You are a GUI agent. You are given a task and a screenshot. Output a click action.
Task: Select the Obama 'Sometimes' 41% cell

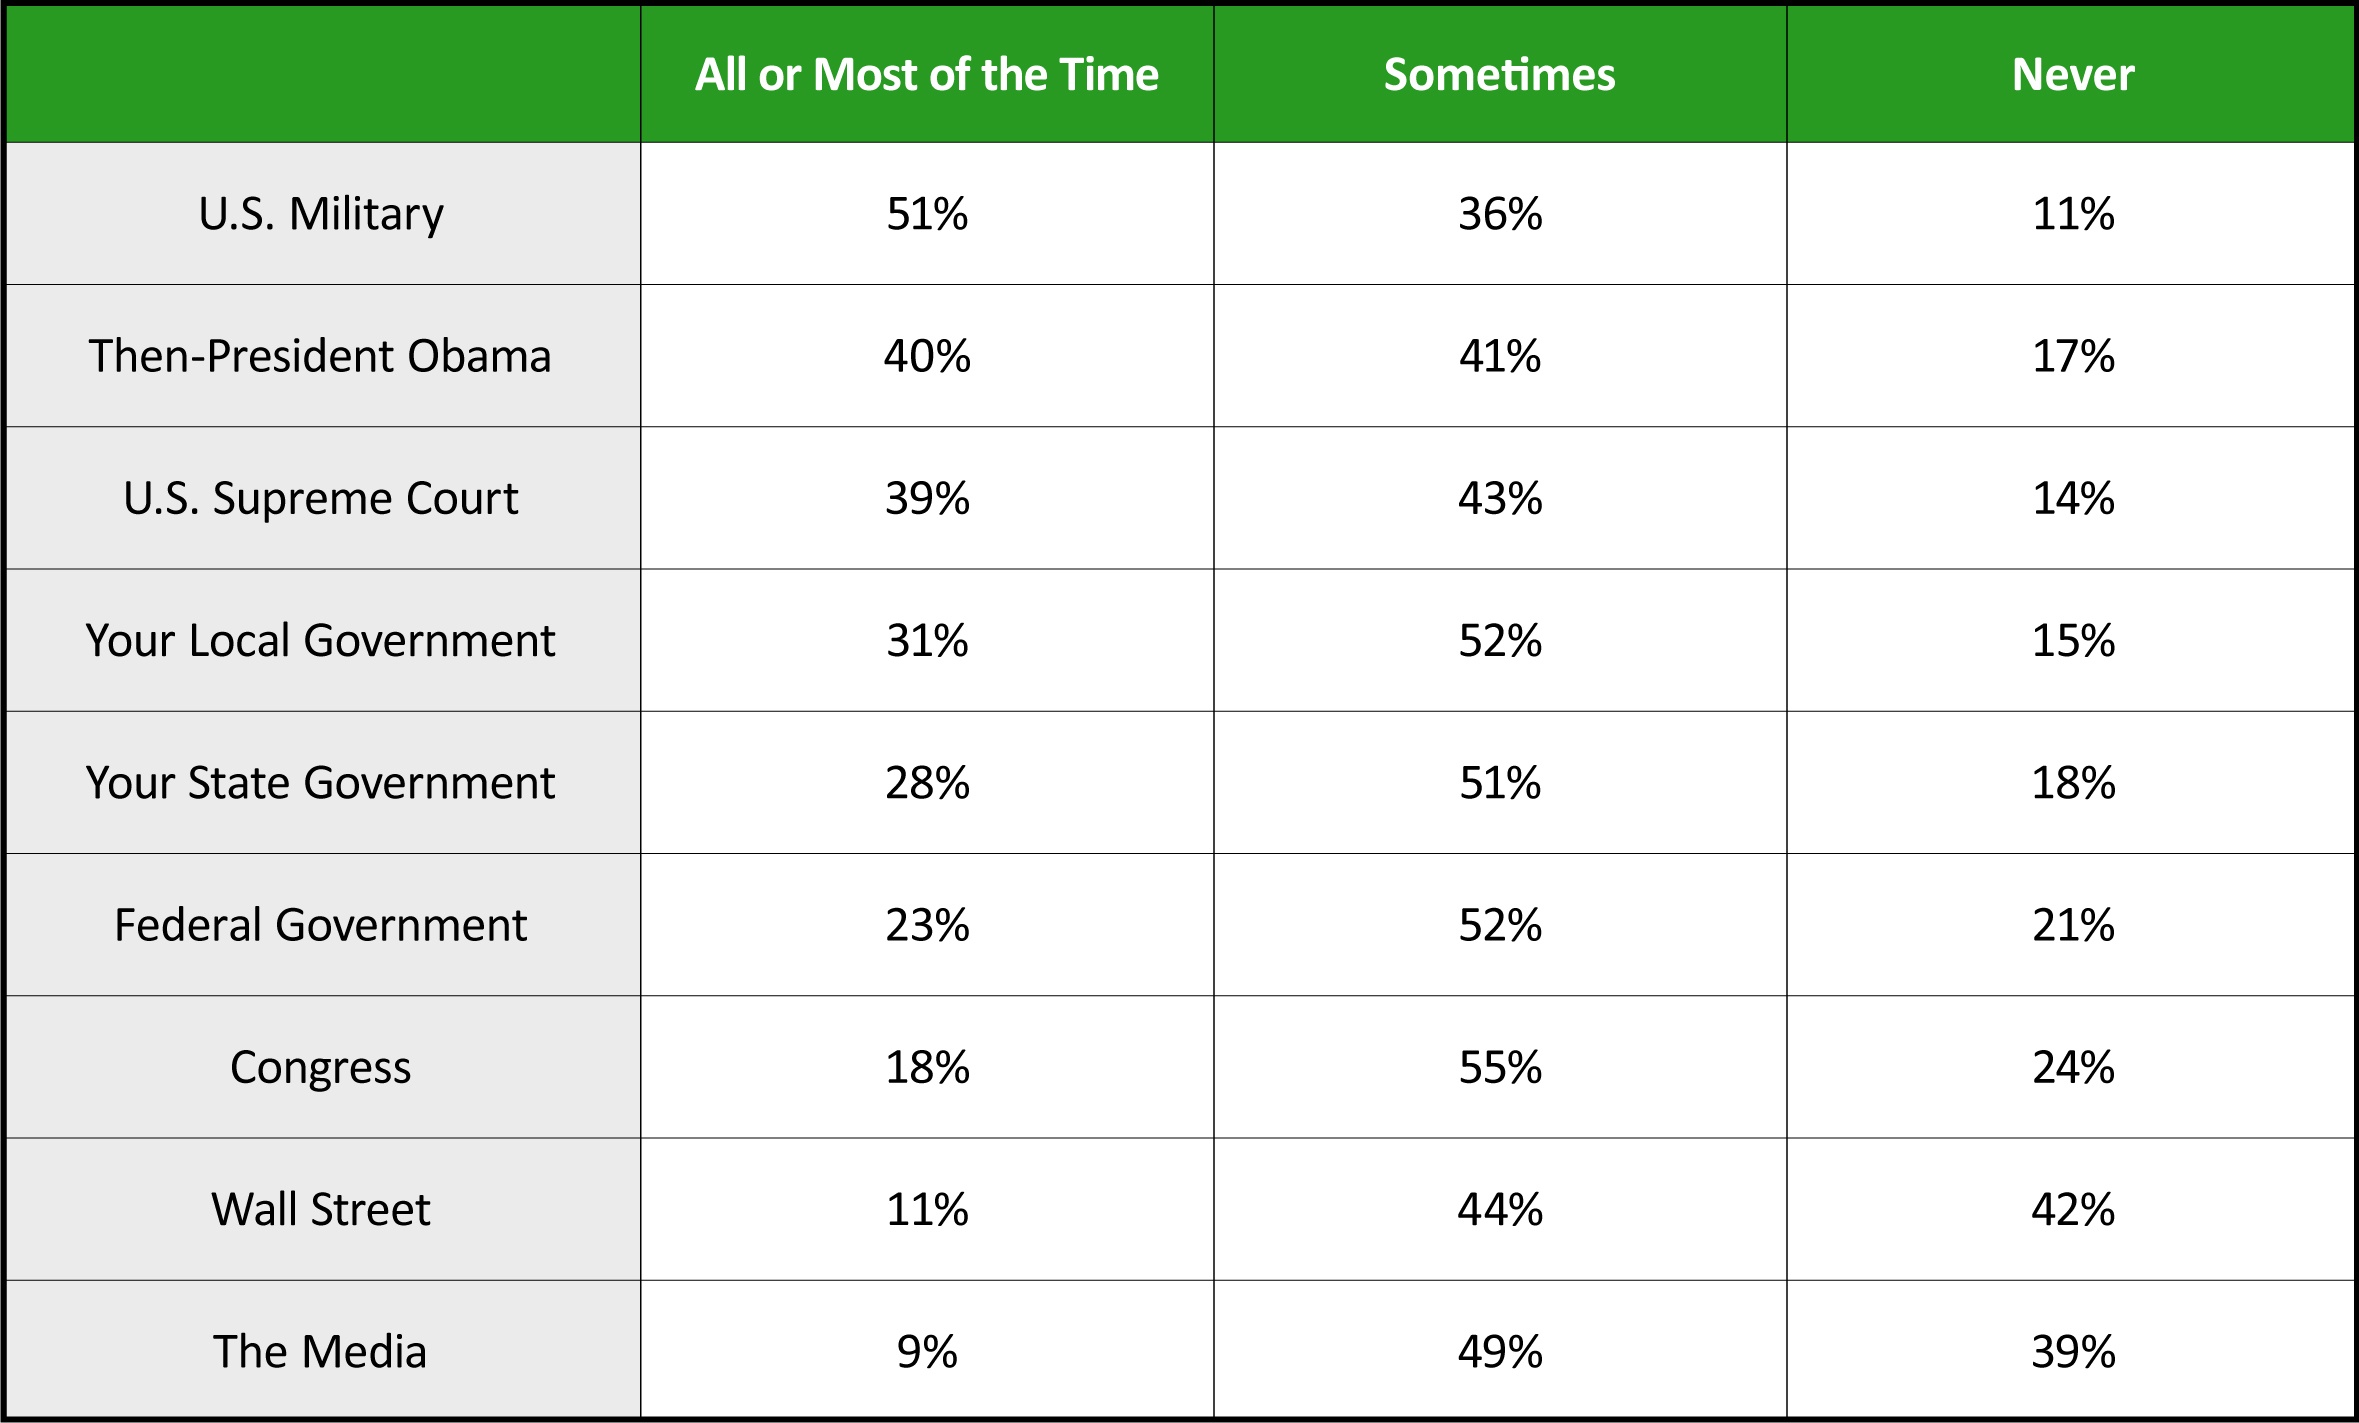point(1499,356)
